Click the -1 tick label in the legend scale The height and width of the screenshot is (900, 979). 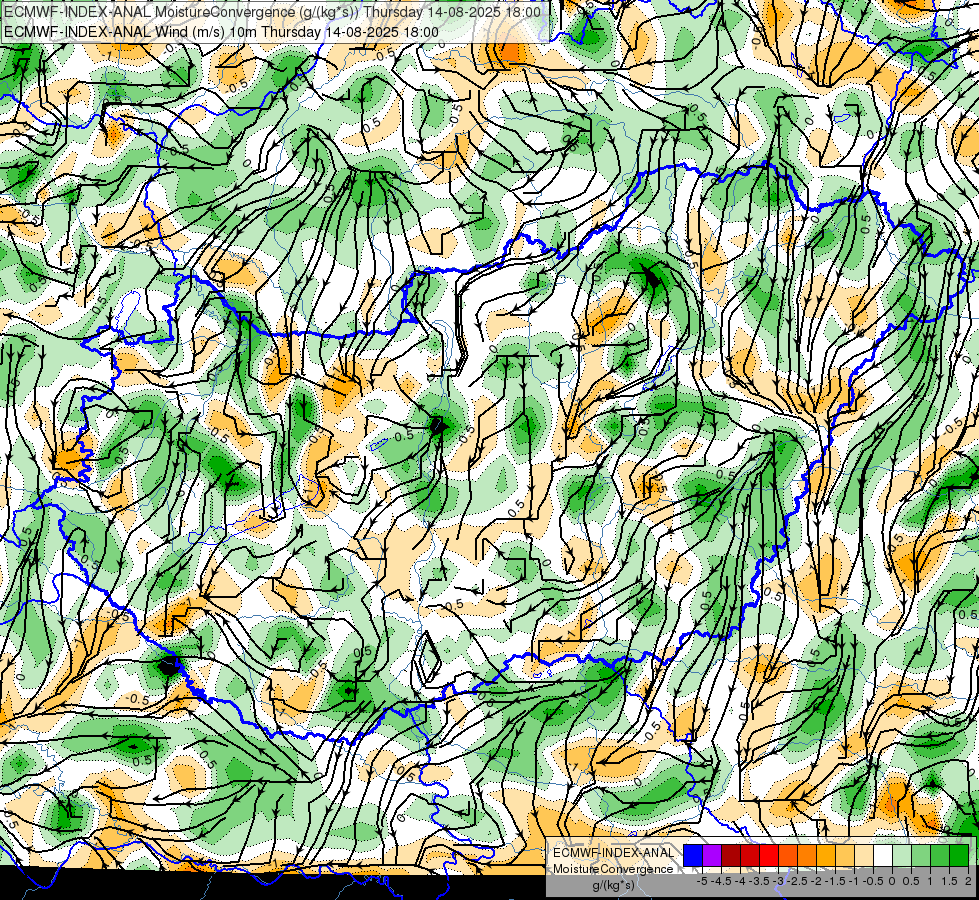point(854,881)
